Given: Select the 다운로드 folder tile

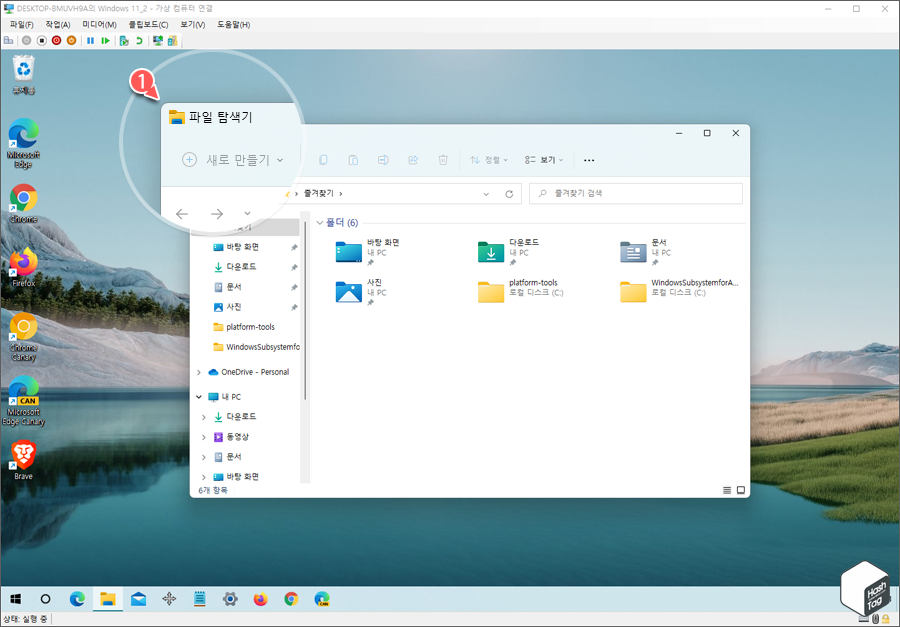Looking at the screenshot, I should (x=510, y=252).
